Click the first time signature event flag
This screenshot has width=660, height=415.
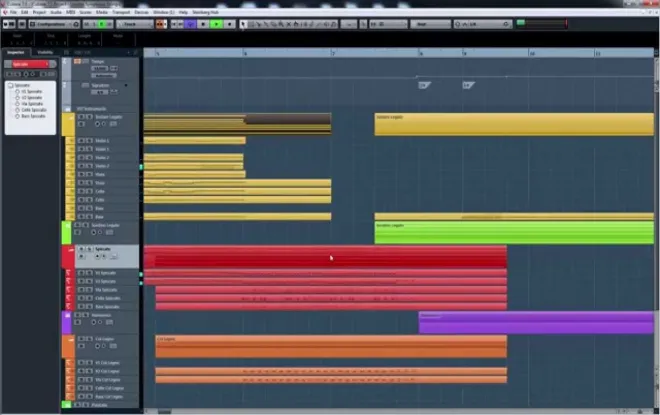(x=424, y=85)
